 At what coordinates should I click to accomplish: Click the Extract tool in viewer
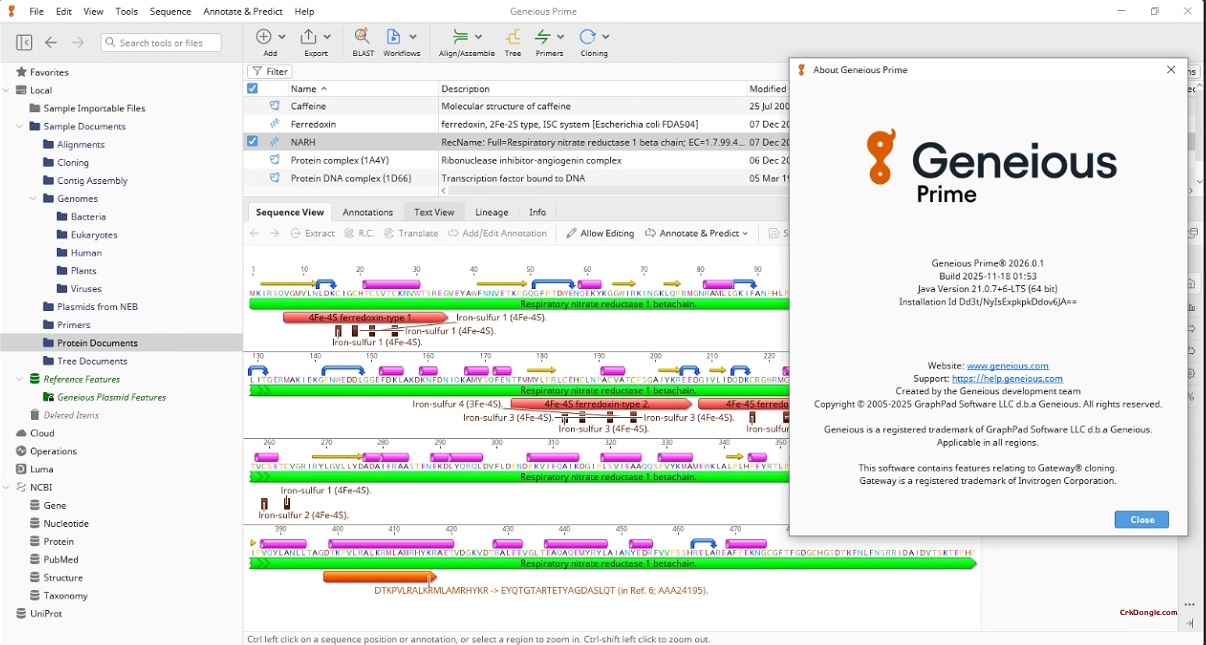(x=313, y=233)
